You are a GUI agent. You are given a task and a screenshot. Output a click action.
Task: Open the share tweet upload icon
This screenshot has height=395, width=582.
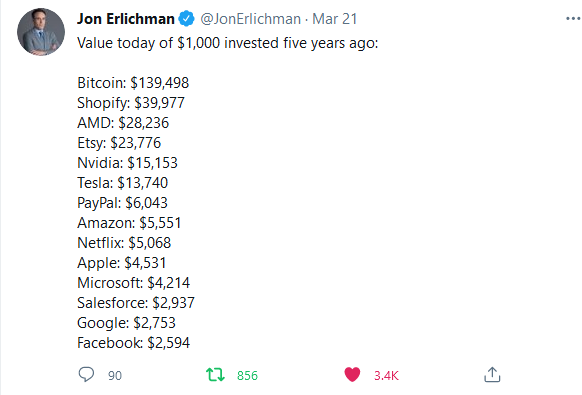(x=492, y=374)
